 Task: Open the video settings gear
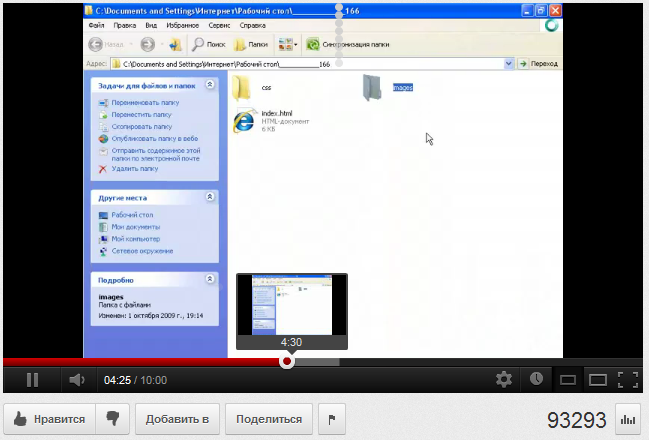504,379
